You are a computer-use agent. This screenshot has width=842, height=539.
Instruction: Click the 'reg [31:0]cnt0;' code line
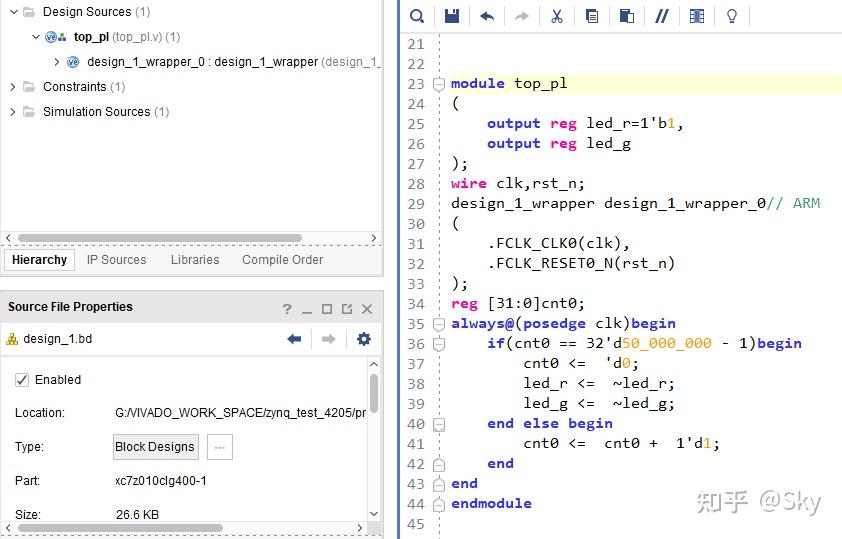tap(518, 304)
